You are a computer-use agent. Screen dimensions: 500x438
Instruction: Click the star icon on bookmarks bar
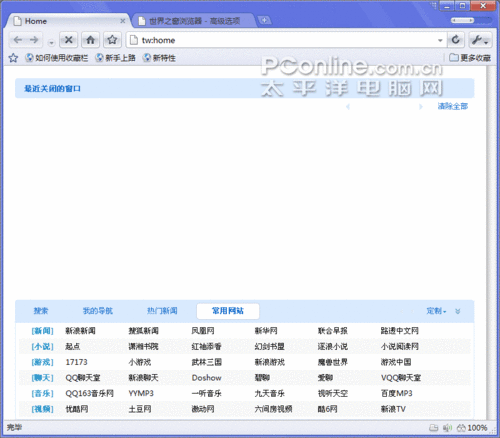[13, 58]
